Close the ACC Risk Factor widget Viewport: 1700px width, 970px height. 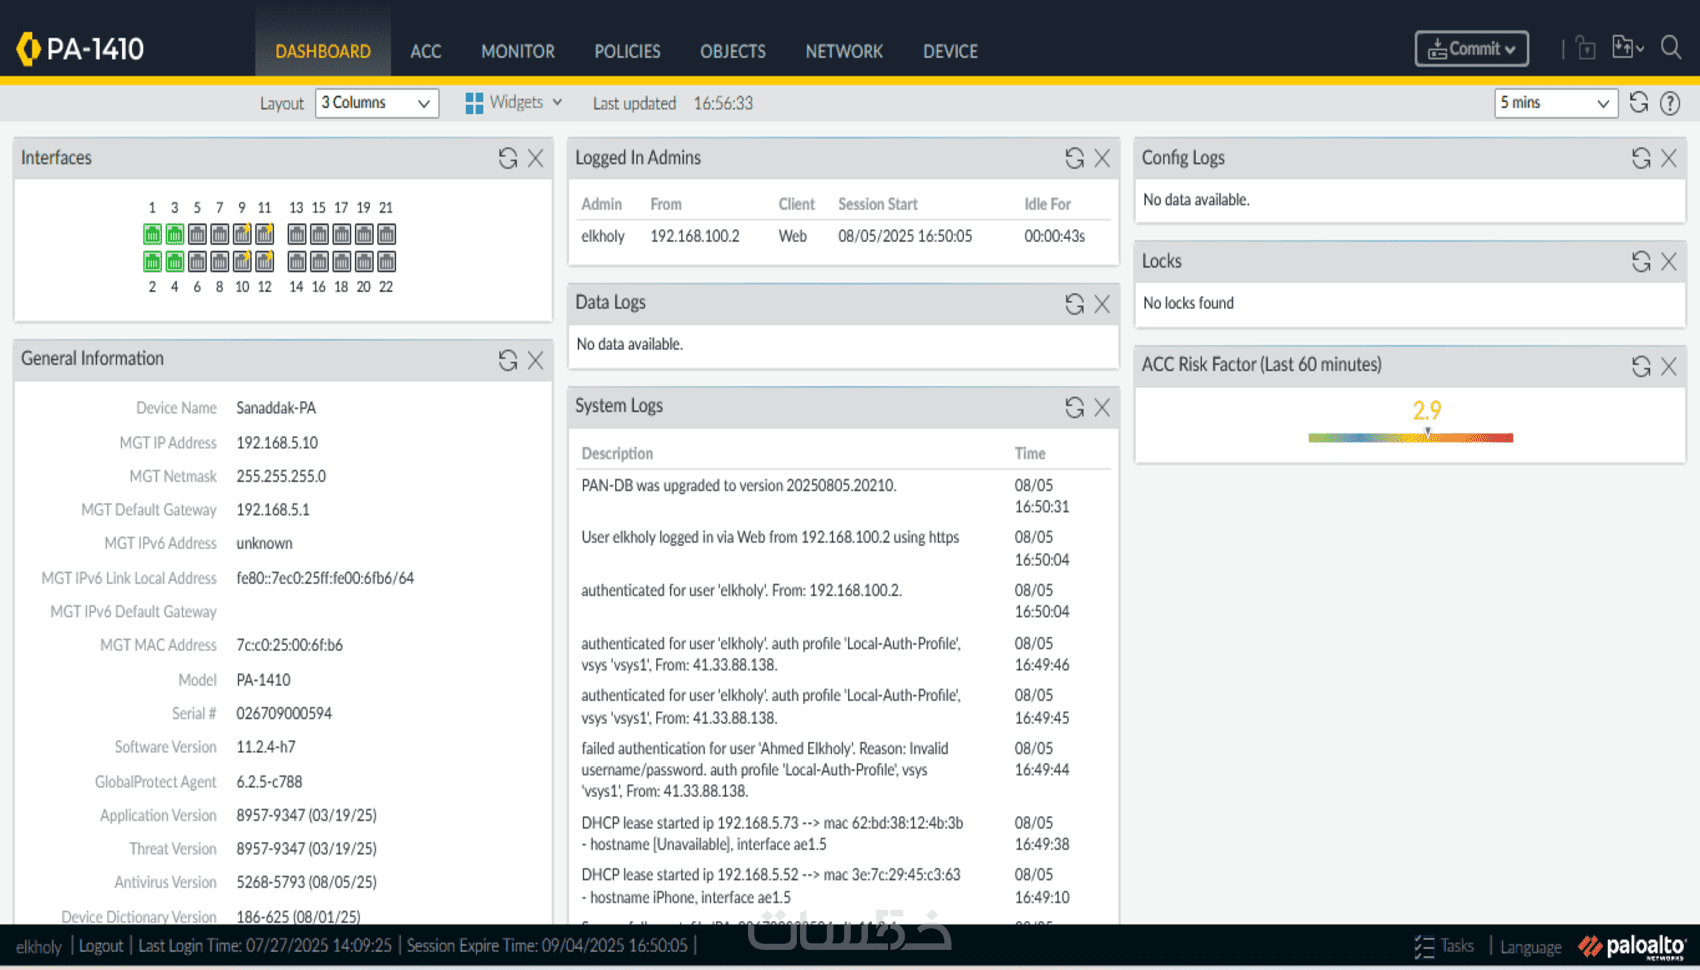pyautogui.click(x=1669, y=366)
